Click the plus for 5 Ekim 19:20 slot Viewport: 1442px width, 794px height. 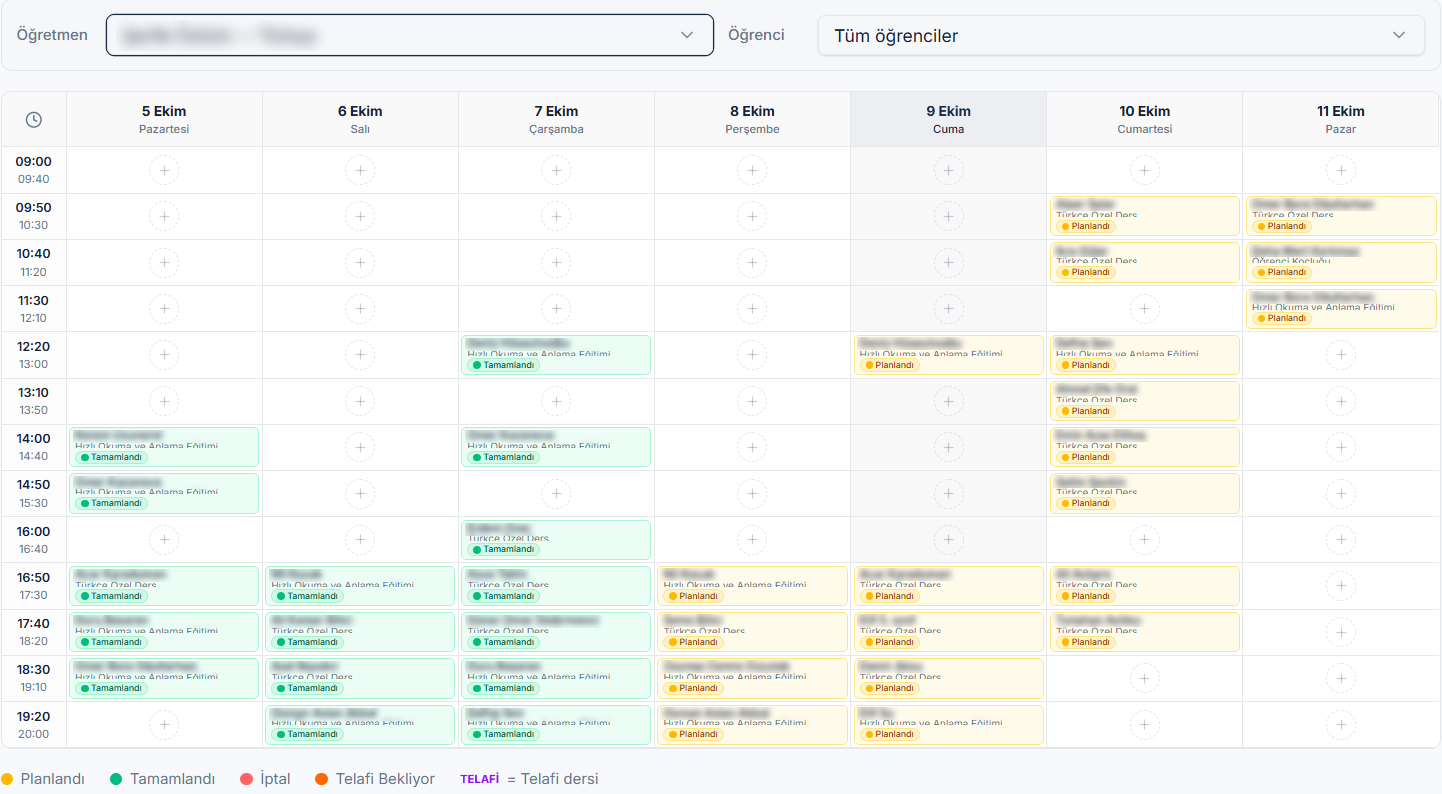pyautogui.click(x=164, y=725)
